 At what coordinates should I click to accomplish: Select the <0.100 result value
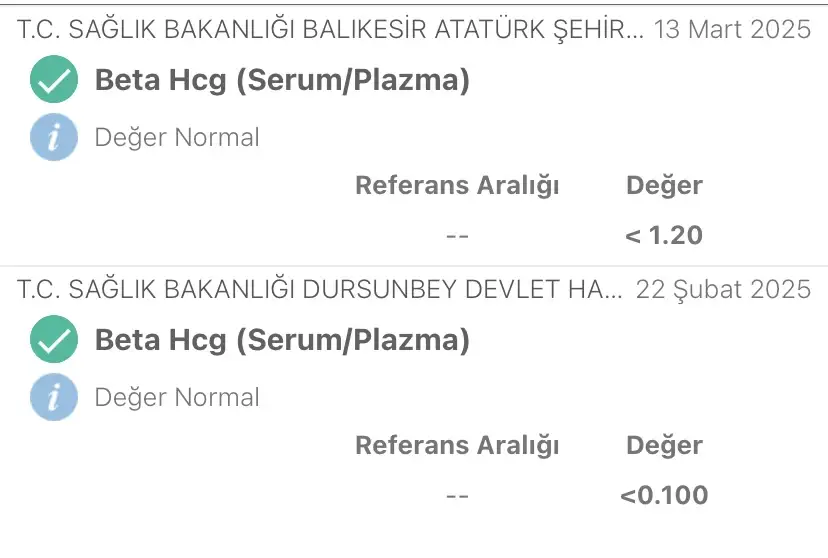pos(664,495)
